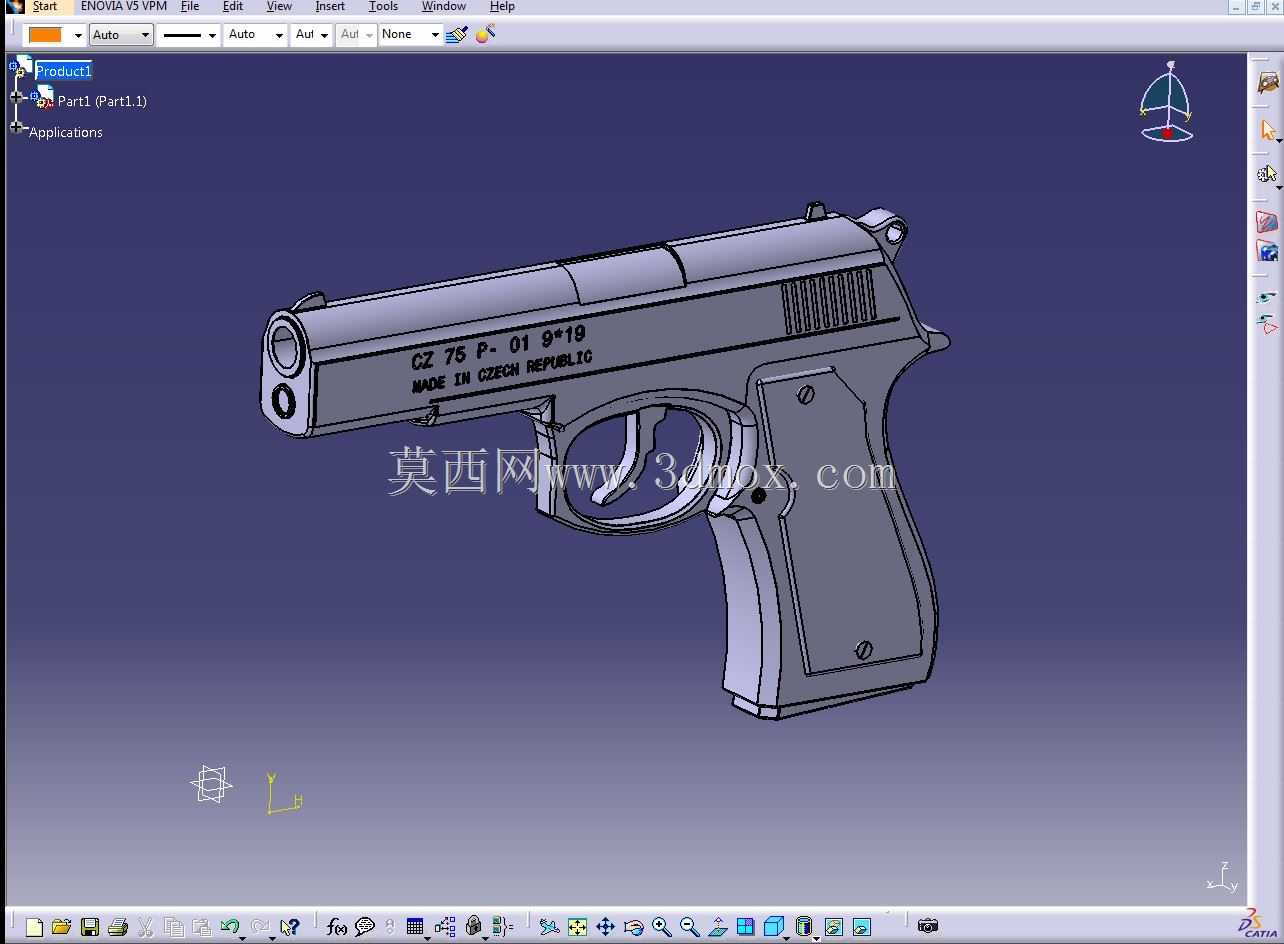Click the Capture camera icon

point(928,926)
